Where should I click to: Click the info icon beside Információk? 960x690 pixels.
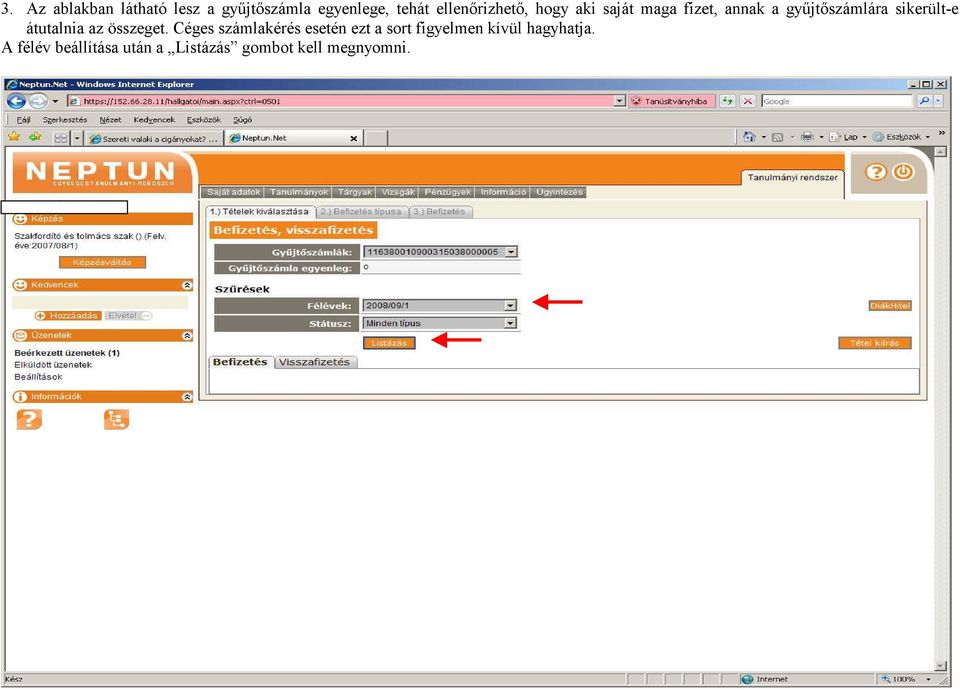pyautogui.click(x=21, y=397)
